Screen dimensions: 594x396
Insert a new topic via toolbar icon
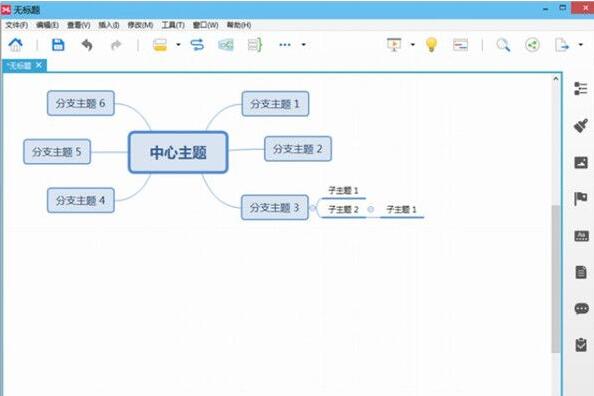(160, 45)
